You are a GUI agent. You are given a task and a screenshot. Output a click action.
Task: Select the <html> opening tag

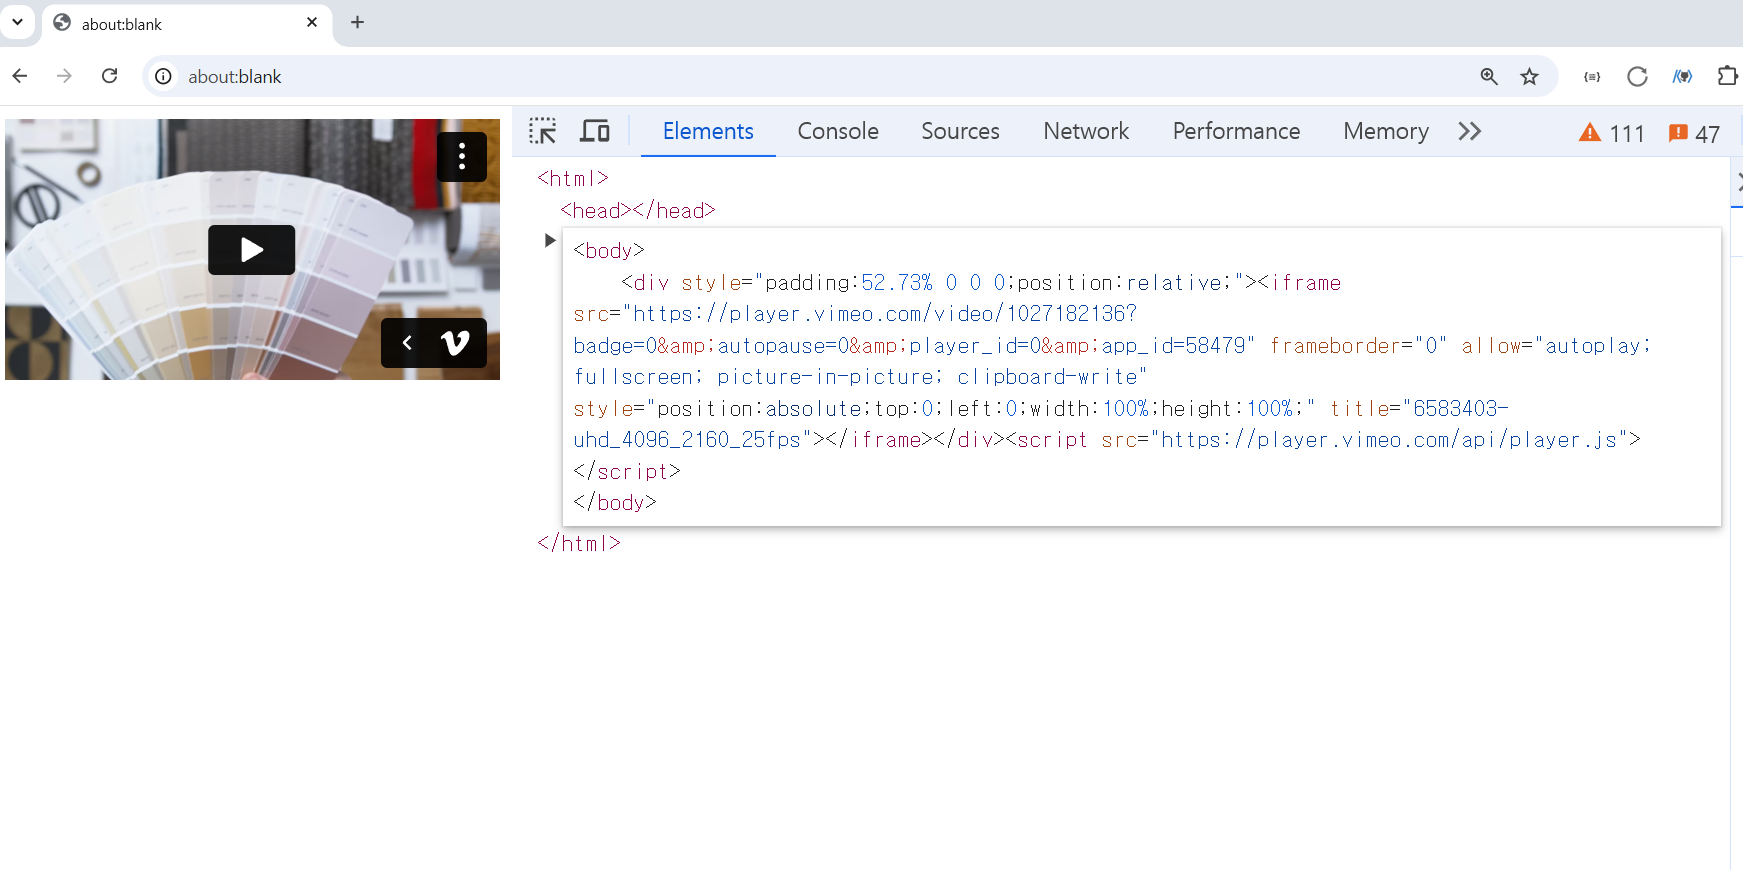click(573, 178)
